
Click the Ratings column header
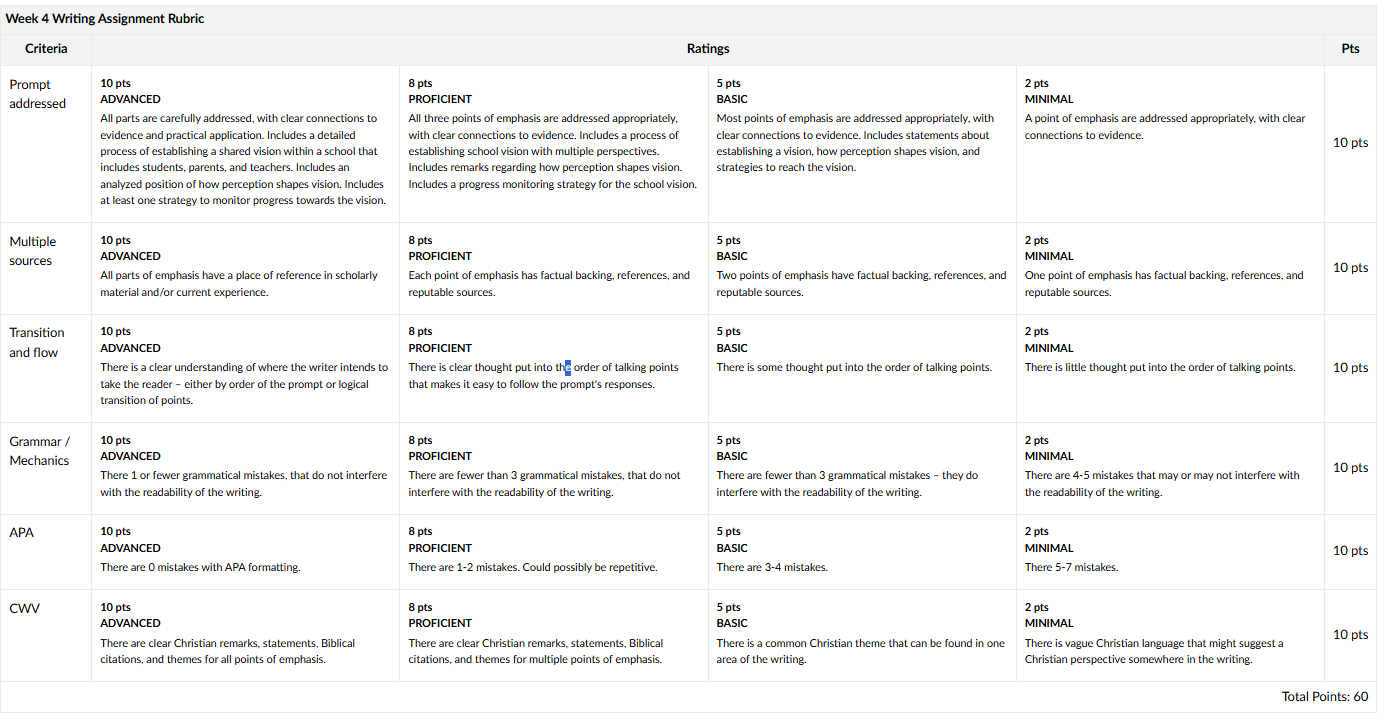coord(708,49)
